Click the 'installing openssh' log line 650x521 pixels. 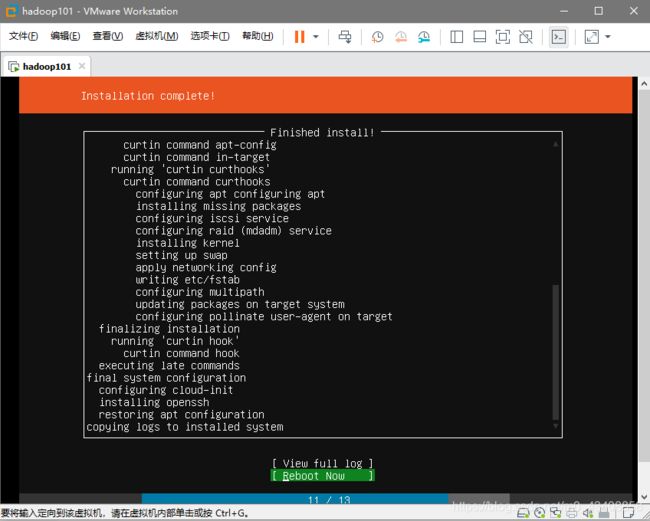[154, 402]
